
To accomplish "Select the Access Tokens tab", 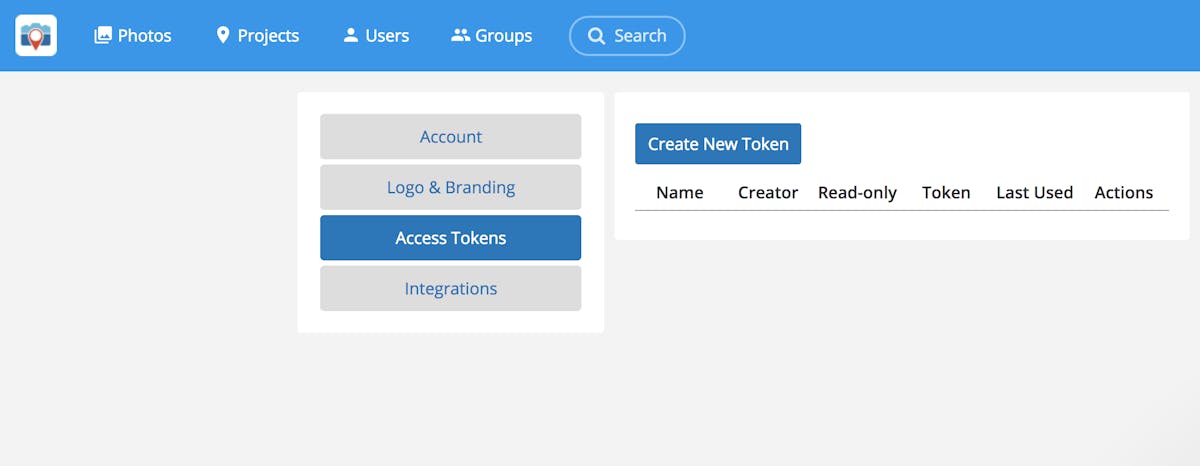I will tap(450, 238).
